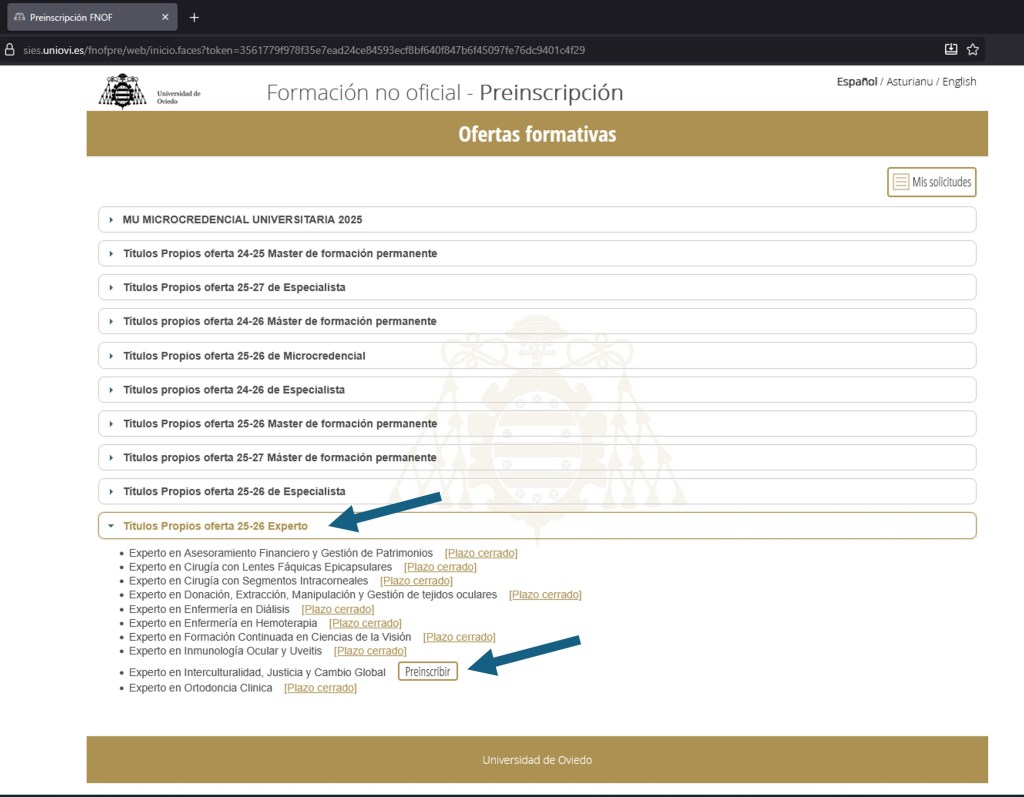1024x797 pixels.
Task: Click Preinscribir for Interculturalidad, Justicia y Cambio Global
Action: pos(427,671)
